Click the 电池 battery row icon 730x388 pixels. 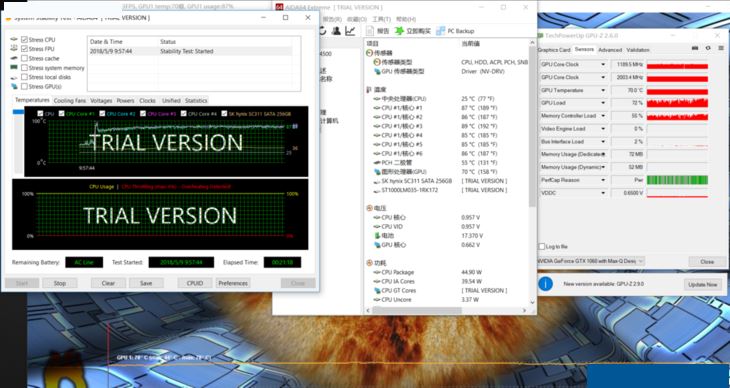(x=377, y=236)
